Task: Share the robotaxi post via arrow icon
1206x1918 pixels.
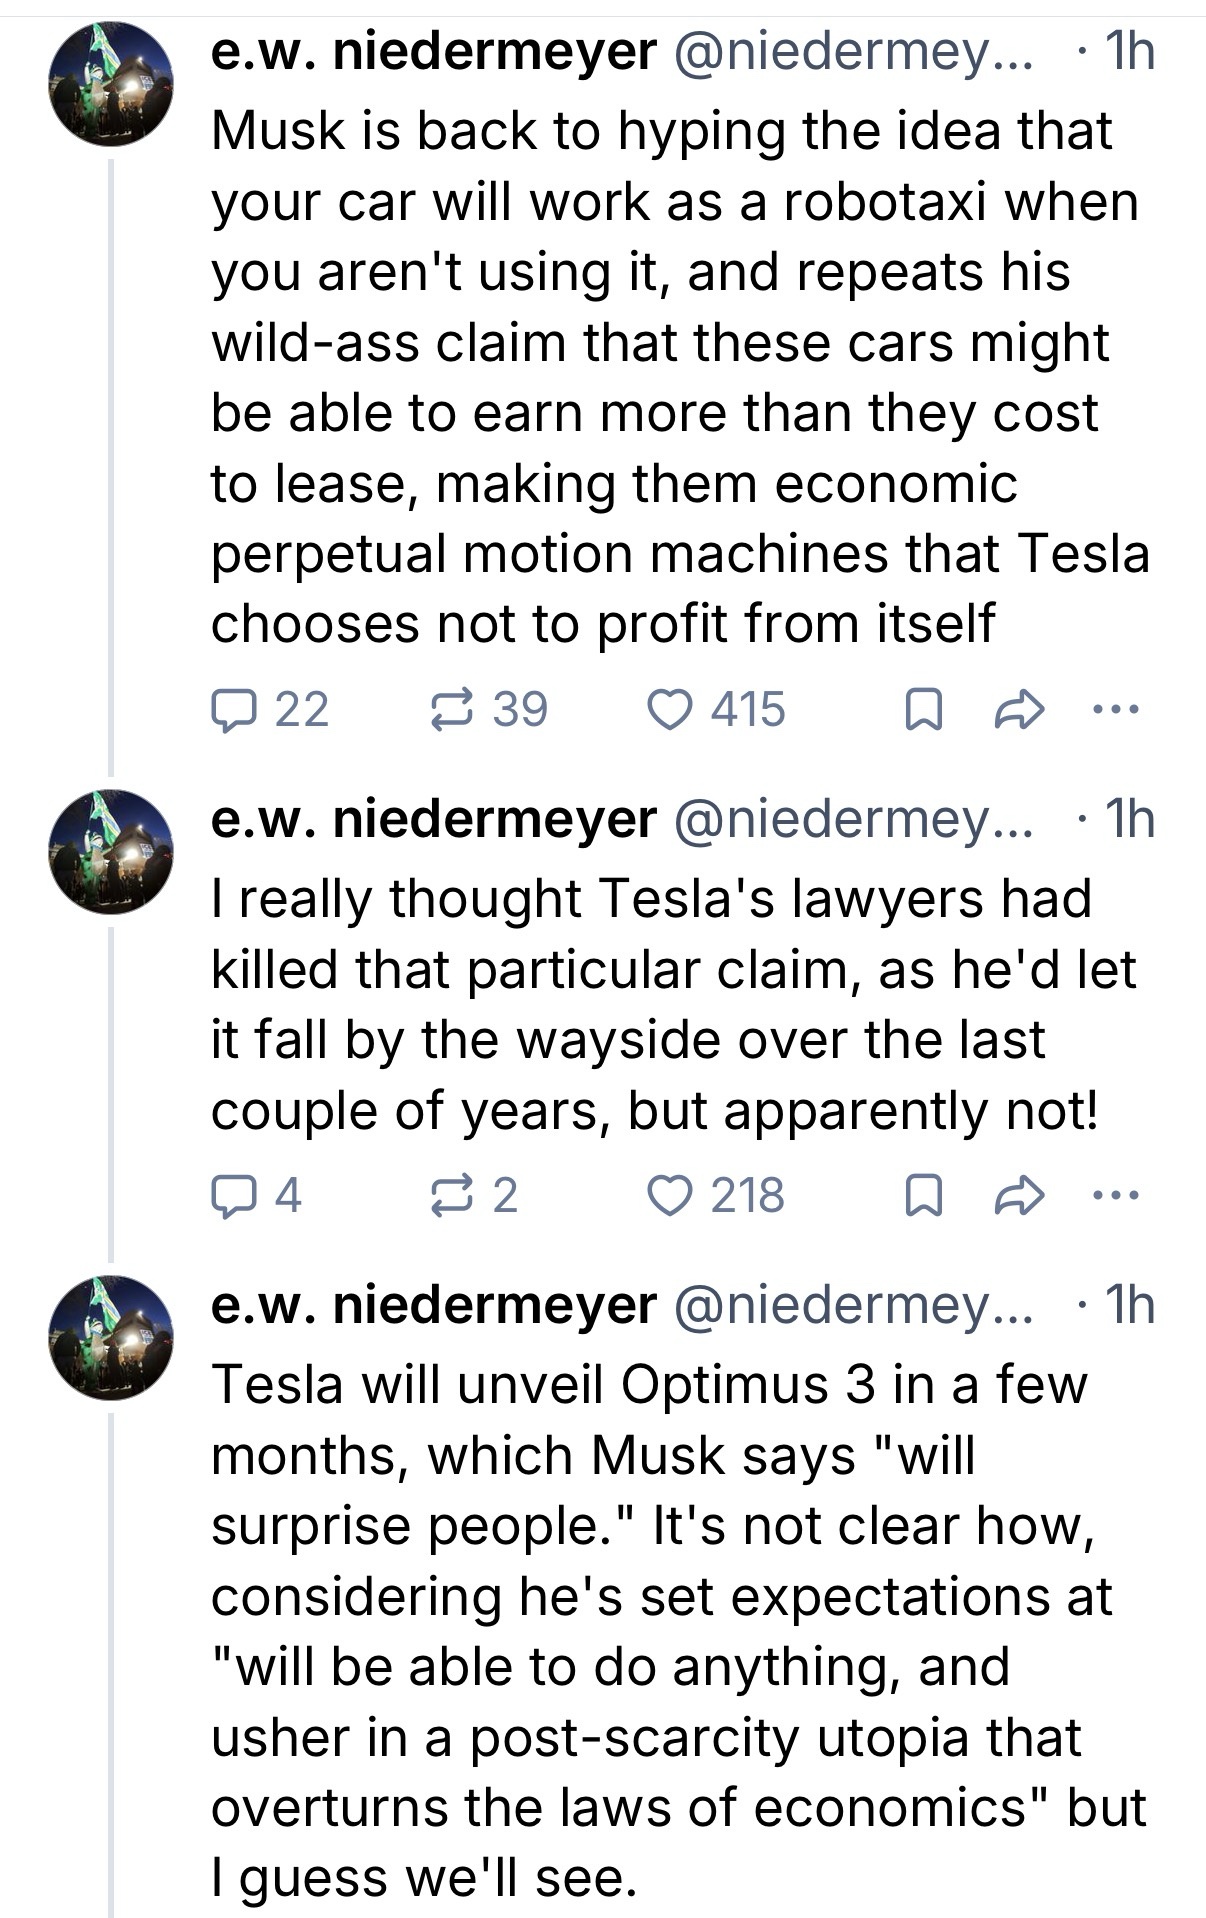Action: (x=1018, y=711)
